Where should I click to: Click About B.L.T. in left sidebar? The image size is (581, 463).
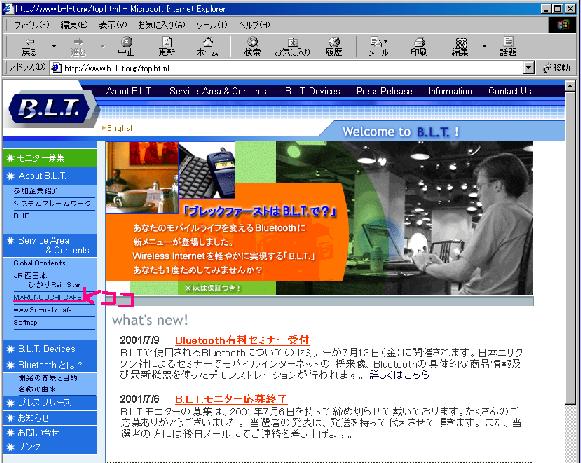click(x=50, y=176)
